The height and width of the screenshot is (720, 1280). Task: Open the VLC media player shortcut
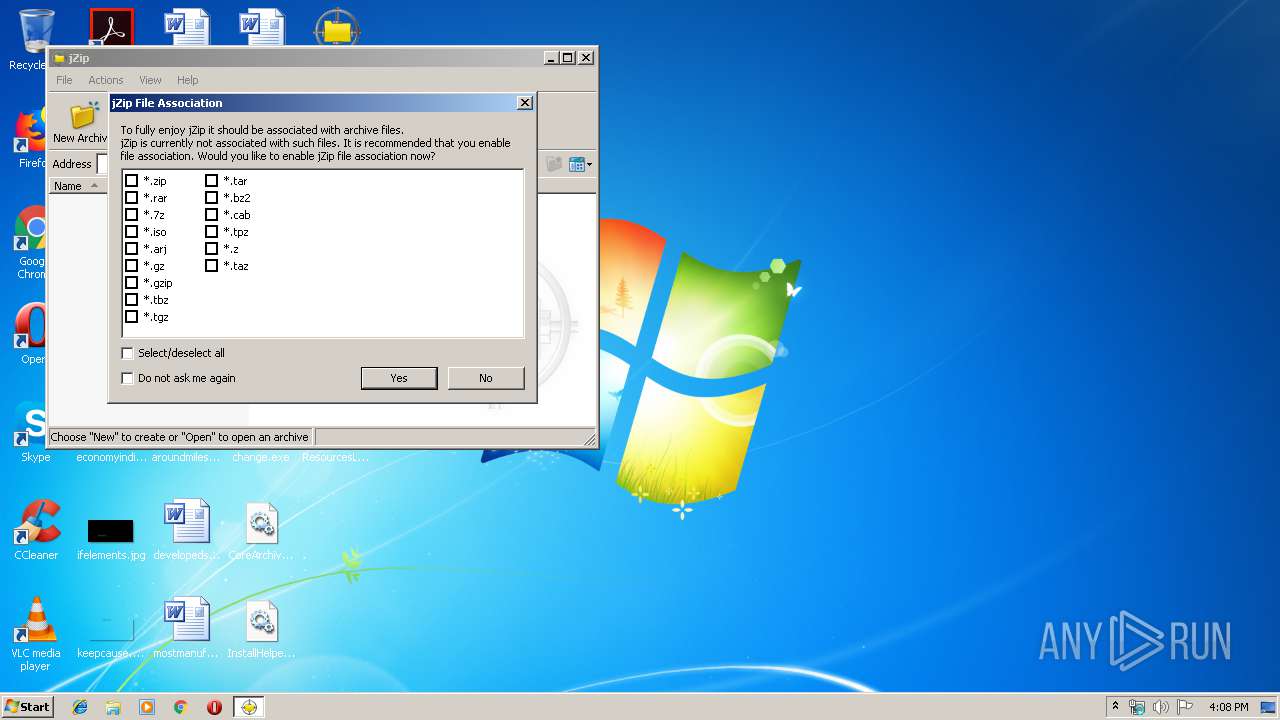tap(36, 634)
